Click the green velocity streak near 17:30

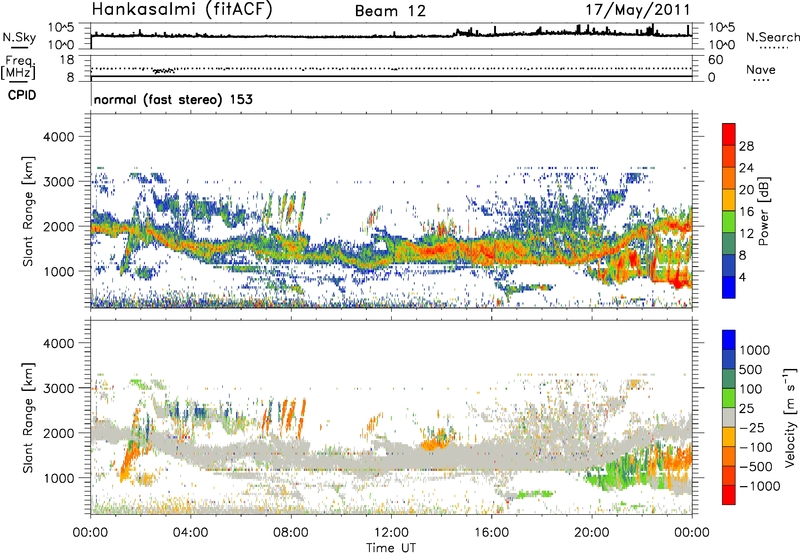(533, 494)
